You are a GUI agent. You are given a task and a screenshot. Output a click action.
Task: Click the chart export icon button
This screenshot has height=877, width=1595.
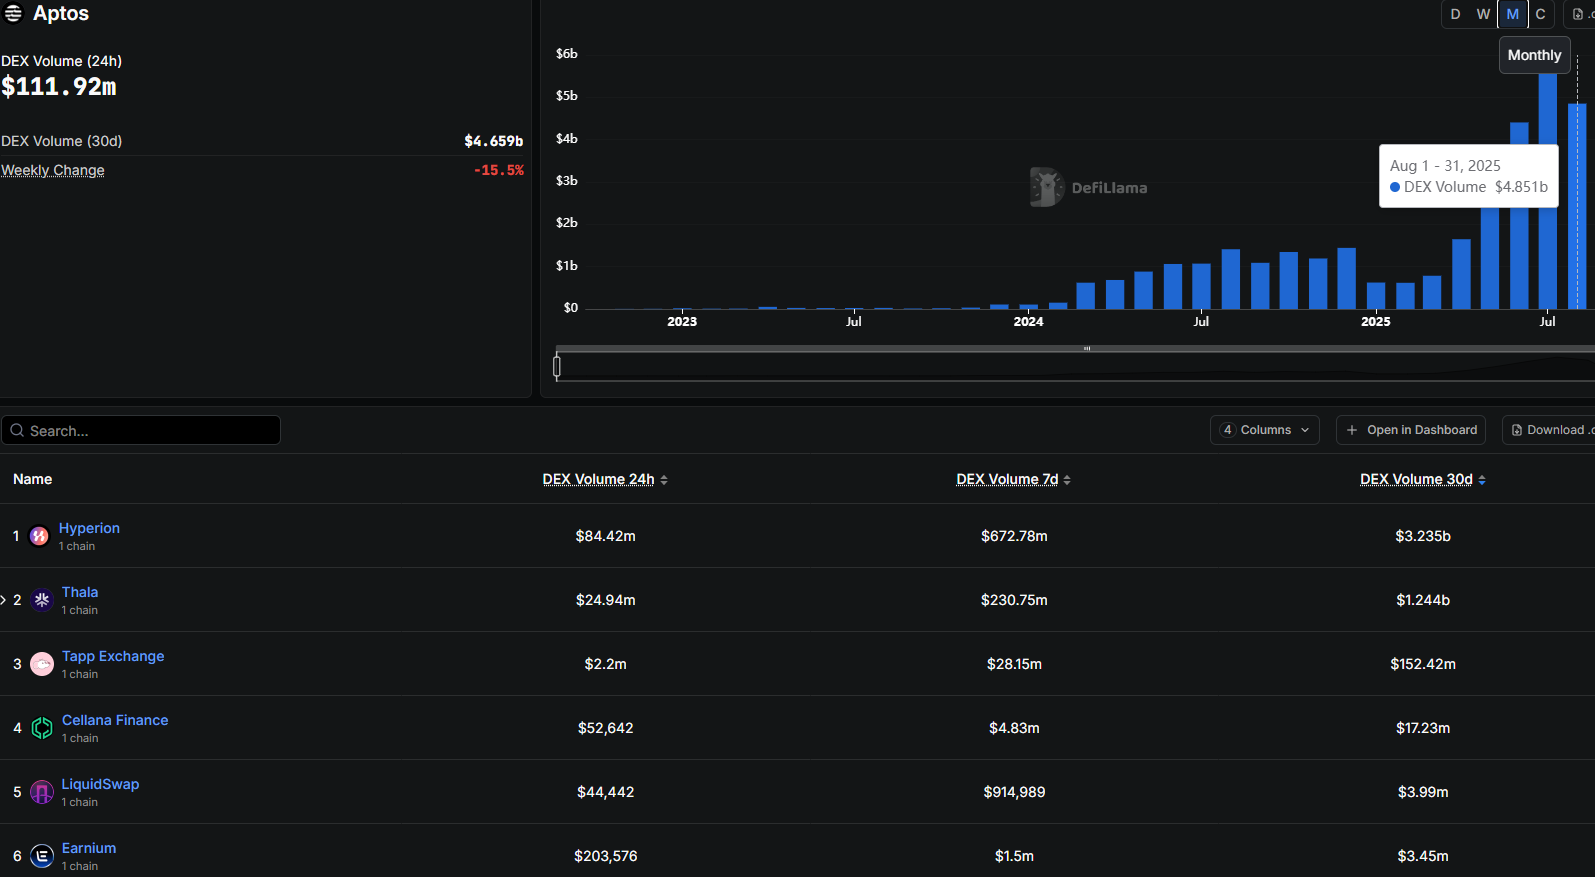(1580, 14)
